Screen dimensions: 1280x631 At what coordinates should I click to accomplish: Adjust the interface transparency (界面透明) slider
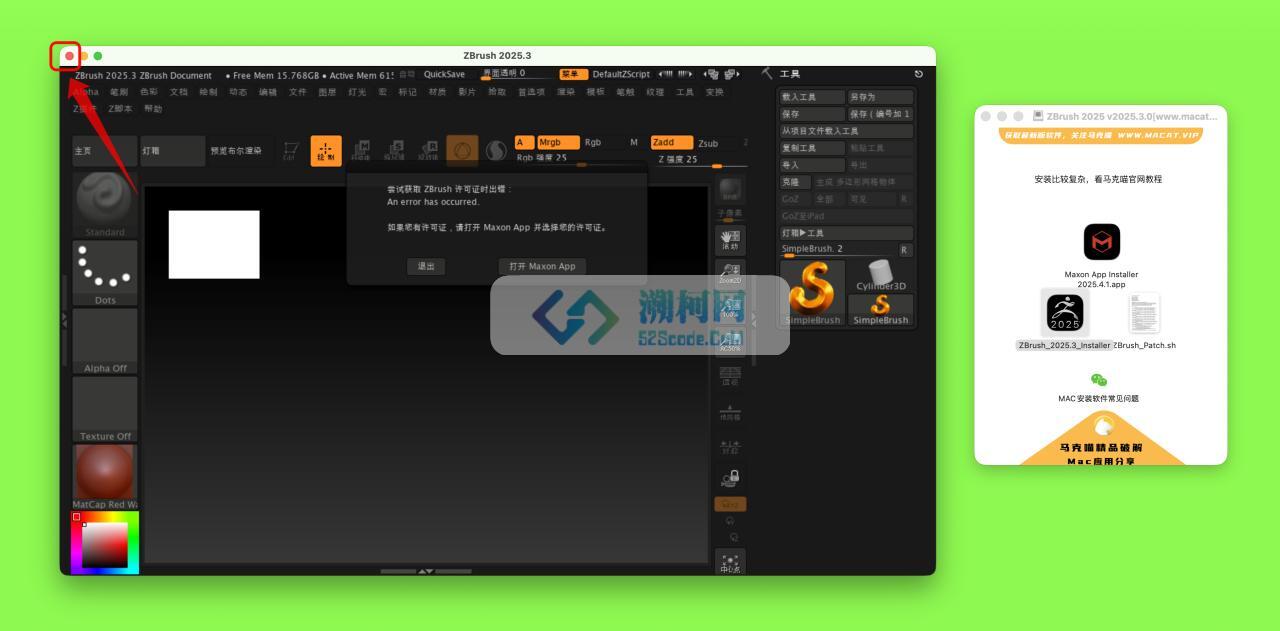[x=517, y=74]
